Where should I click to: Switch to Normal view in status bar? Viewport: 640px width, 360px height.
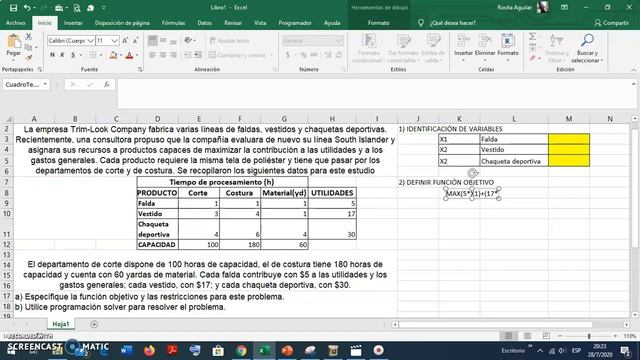tap(509, 336)
